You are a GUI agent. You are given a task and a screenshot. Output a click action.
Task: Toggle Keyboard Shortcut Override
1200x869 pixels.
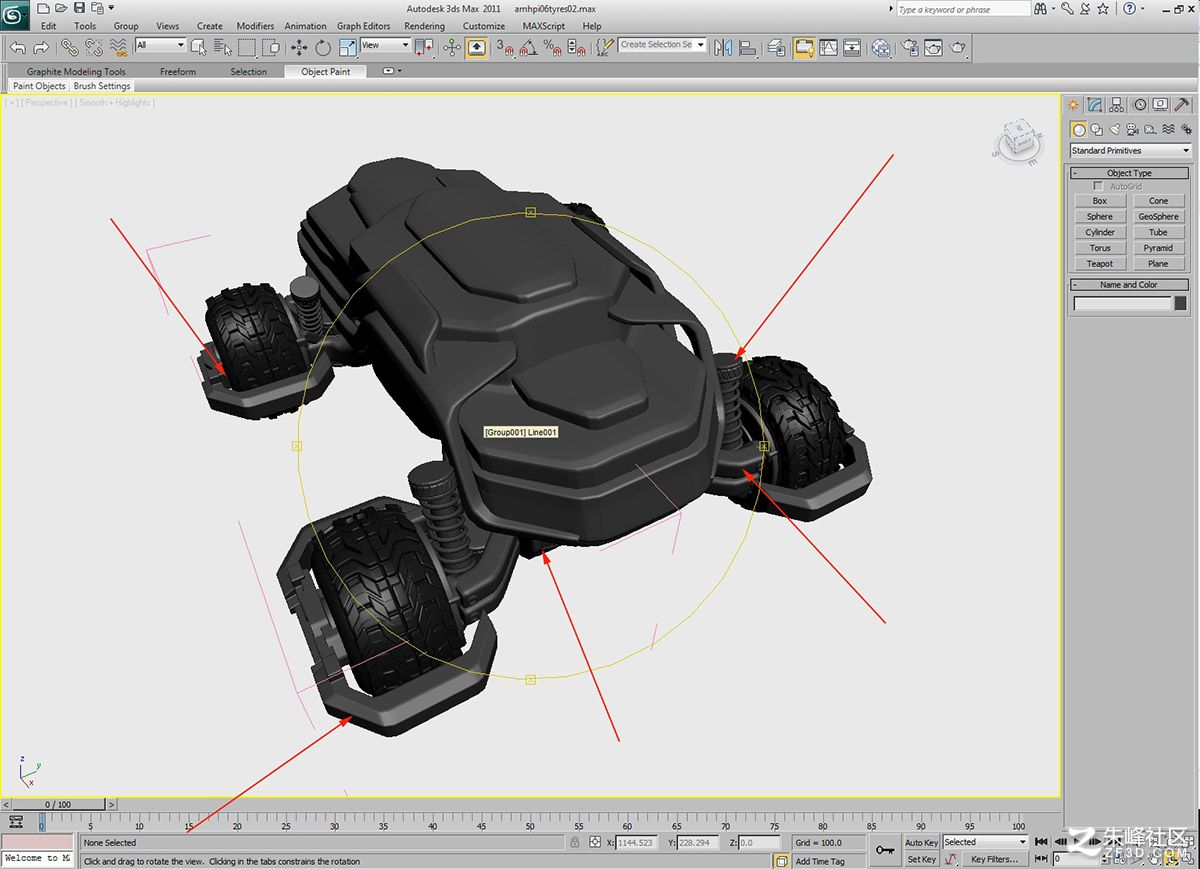(477, 47)
